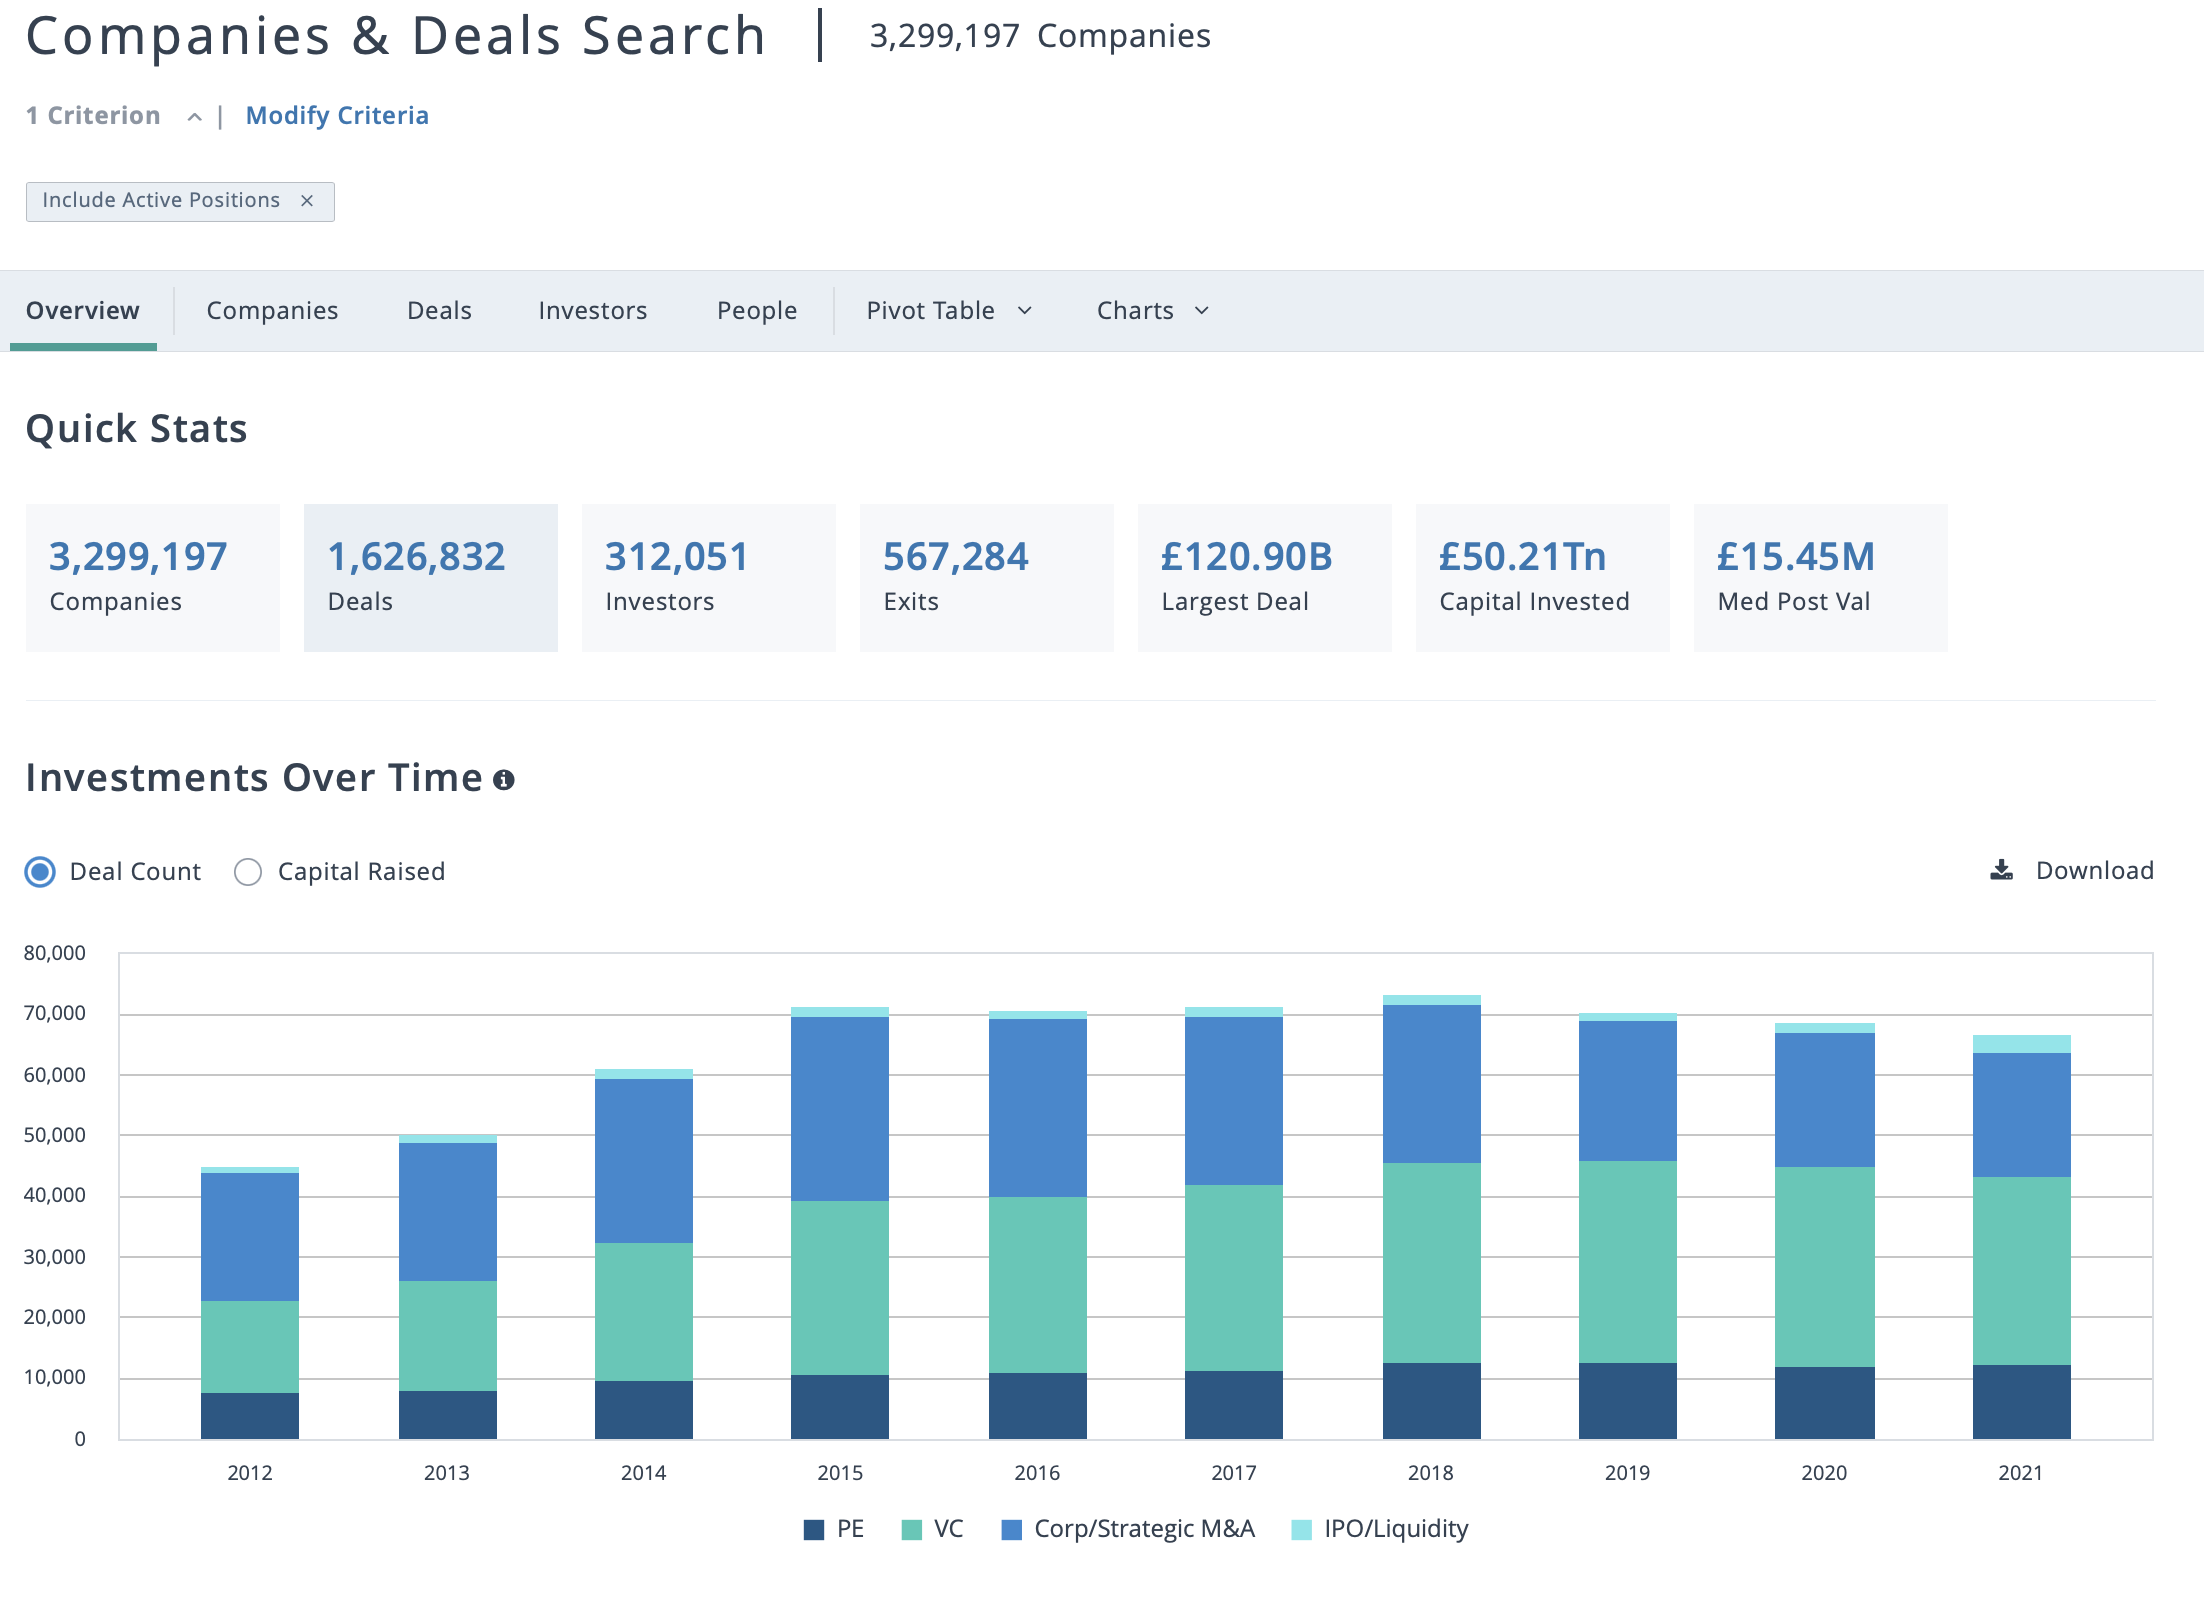Click the '3,299,197 Companies' header count

1040,36
